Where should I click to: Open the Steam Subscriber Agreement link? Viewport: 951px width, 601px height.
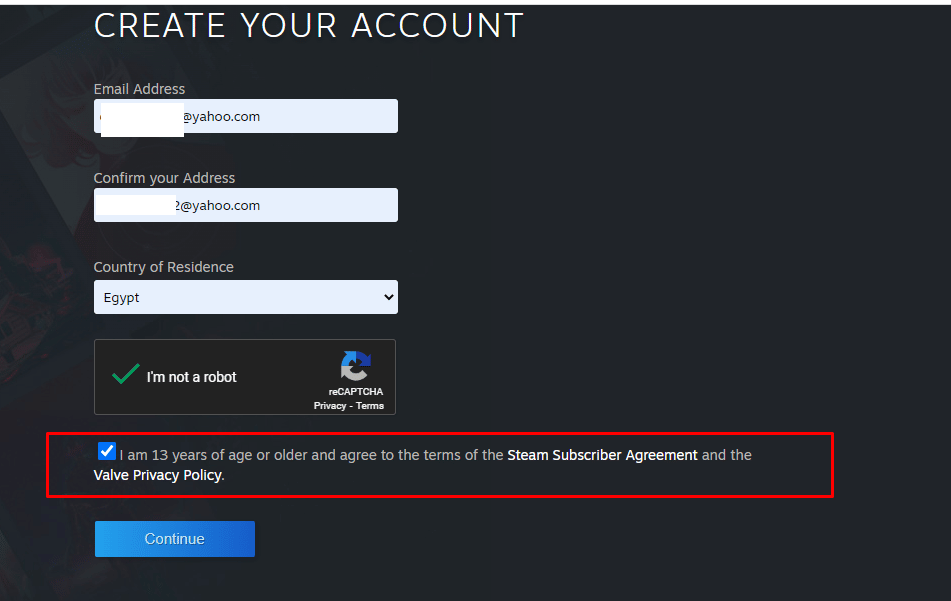point(602,455)
